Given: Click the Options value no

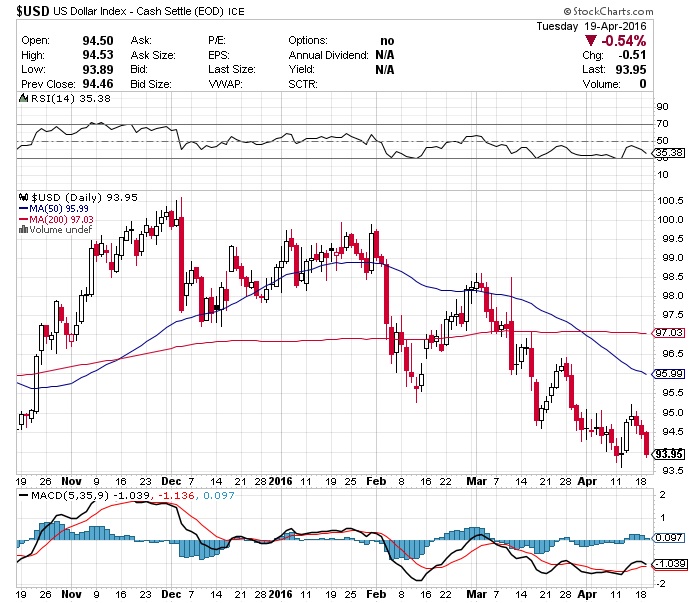Looking at the screenshot, I should [x=387, y=41].
